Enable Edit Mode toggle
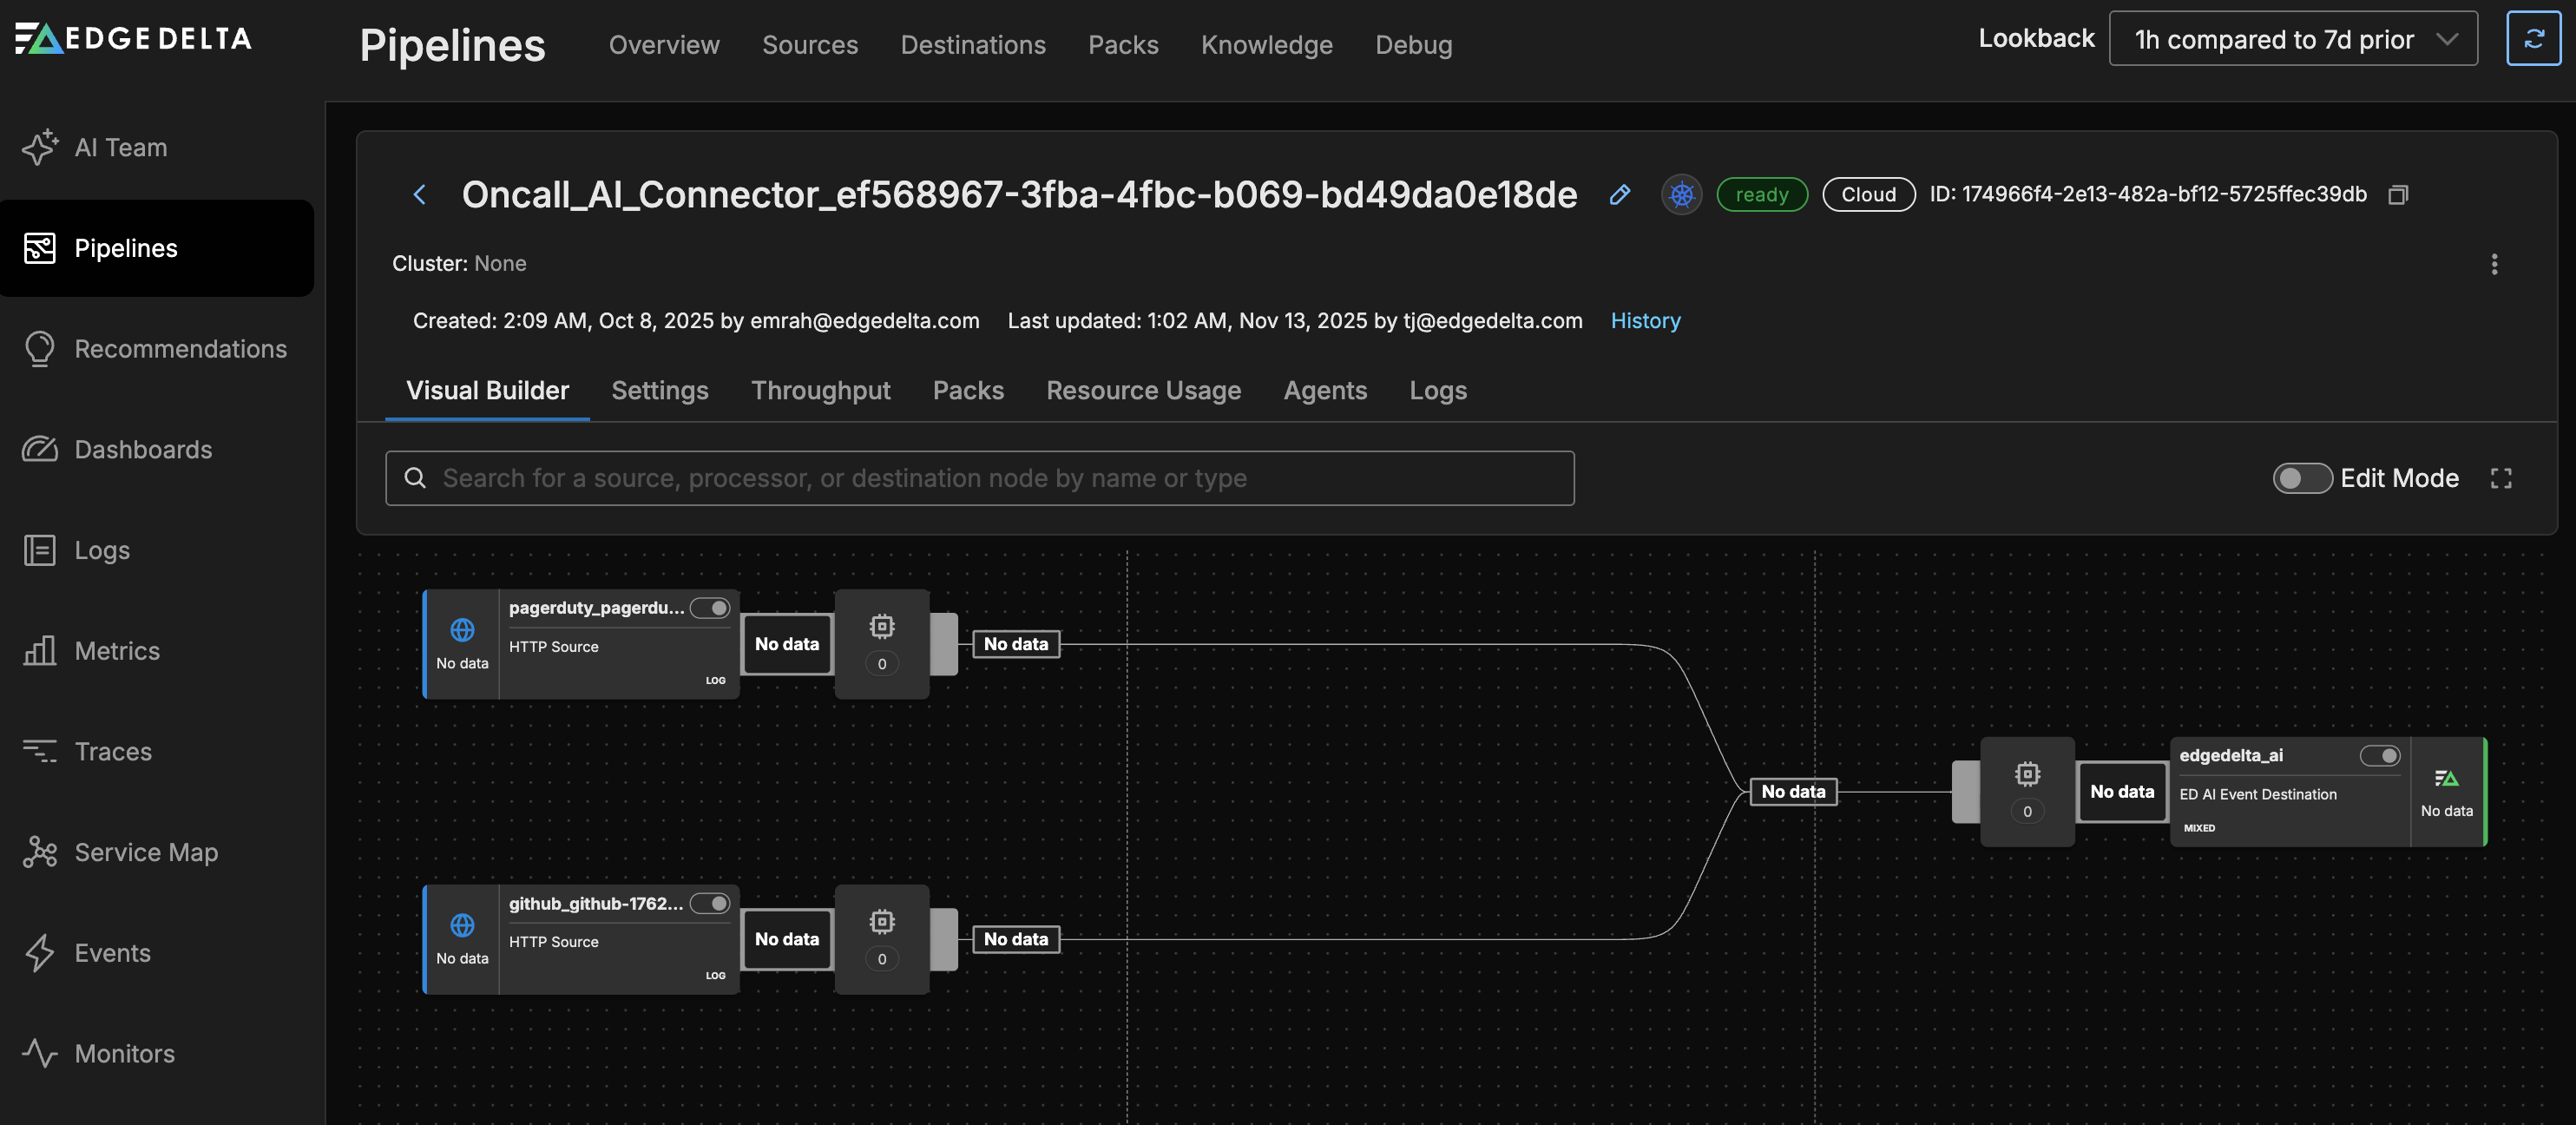 2302,479
